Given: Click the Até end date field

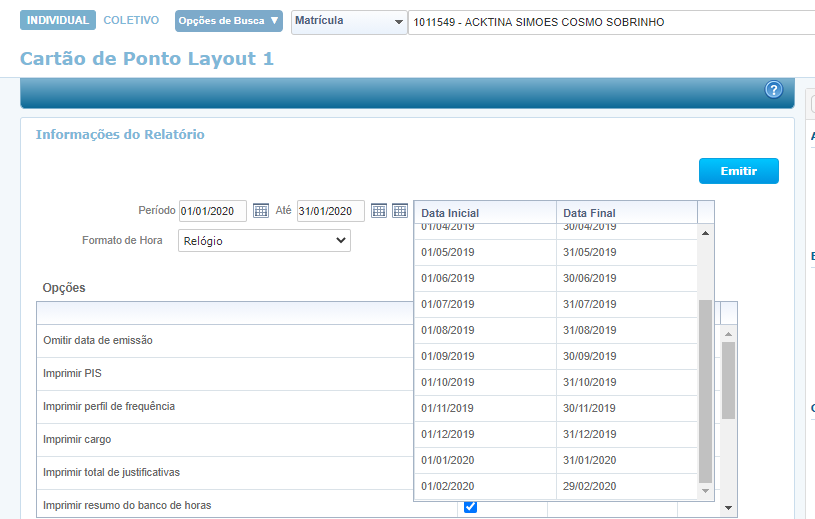Looking at the screenshot, I should [x=330, y=211].
